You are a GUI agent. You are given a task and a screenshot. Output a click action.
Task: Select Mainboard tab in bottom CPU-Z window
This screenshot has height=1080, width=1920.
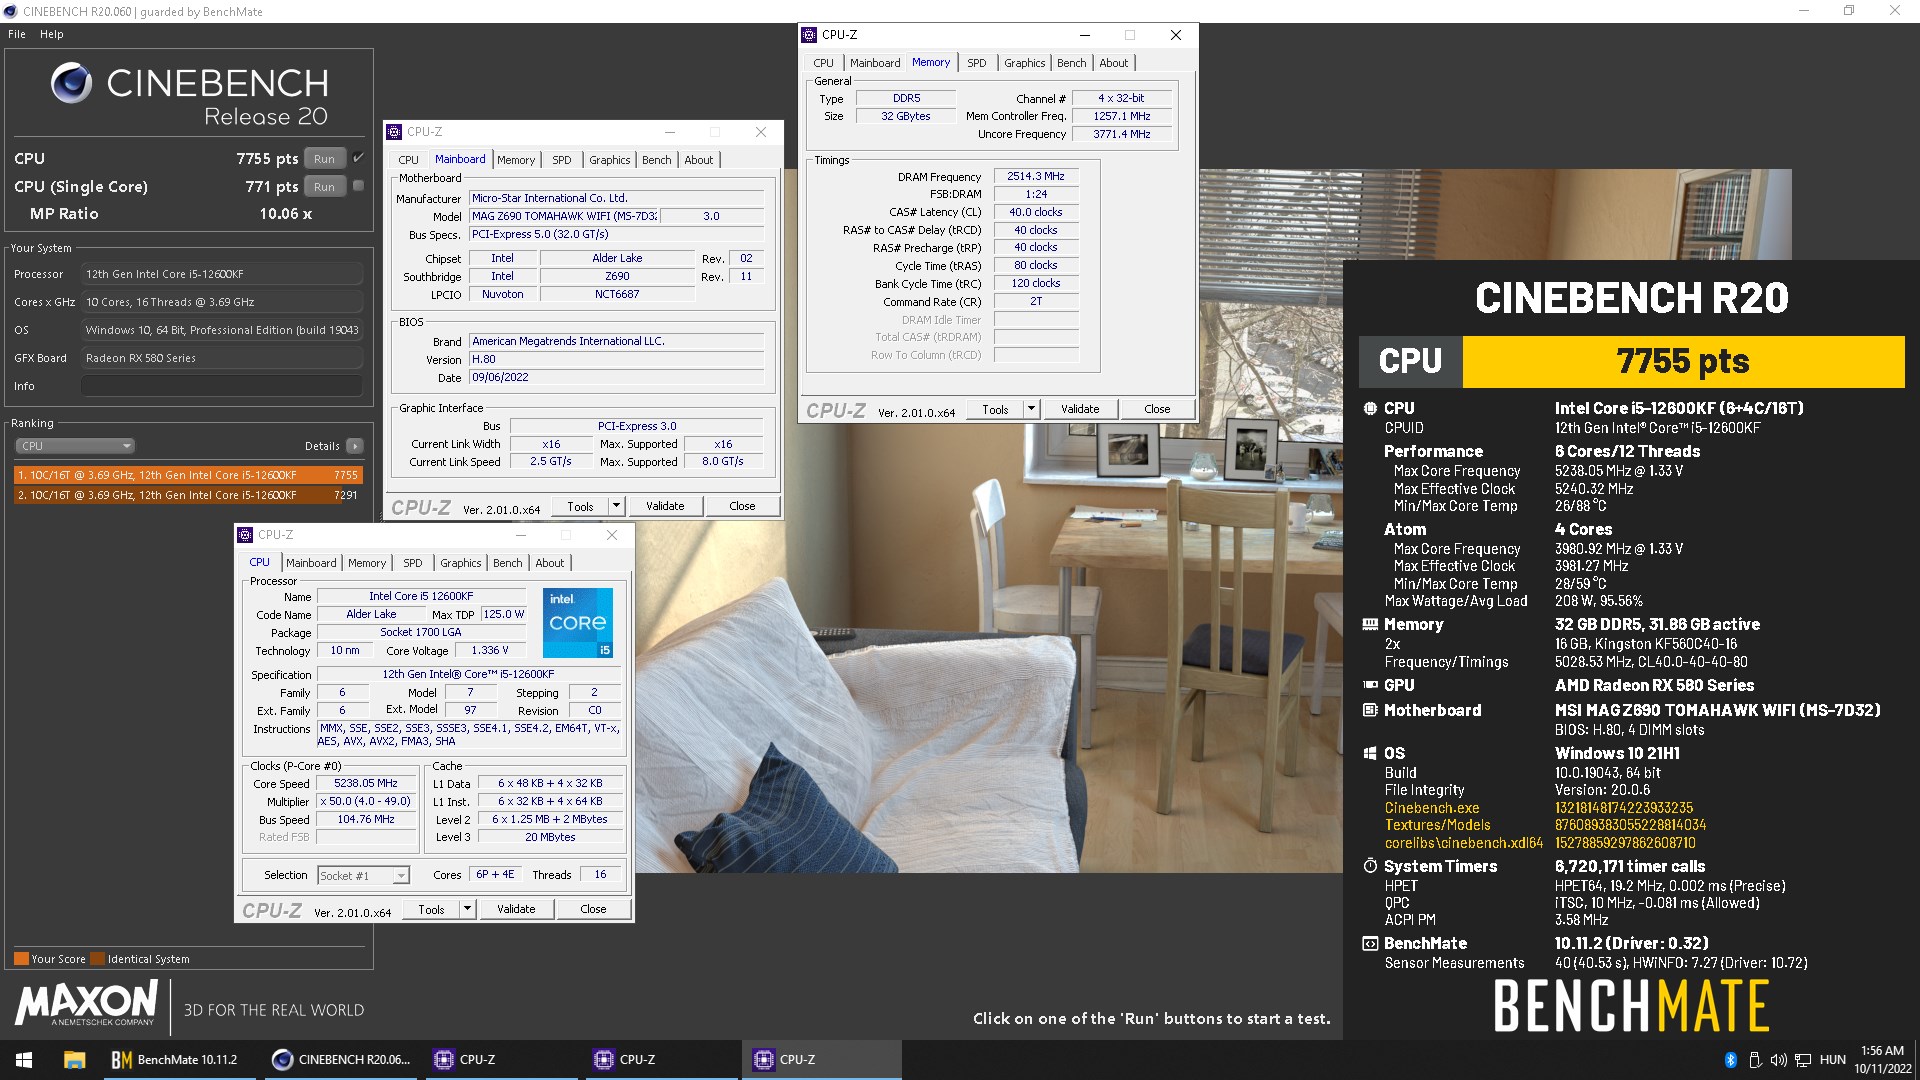pos(311,563)
